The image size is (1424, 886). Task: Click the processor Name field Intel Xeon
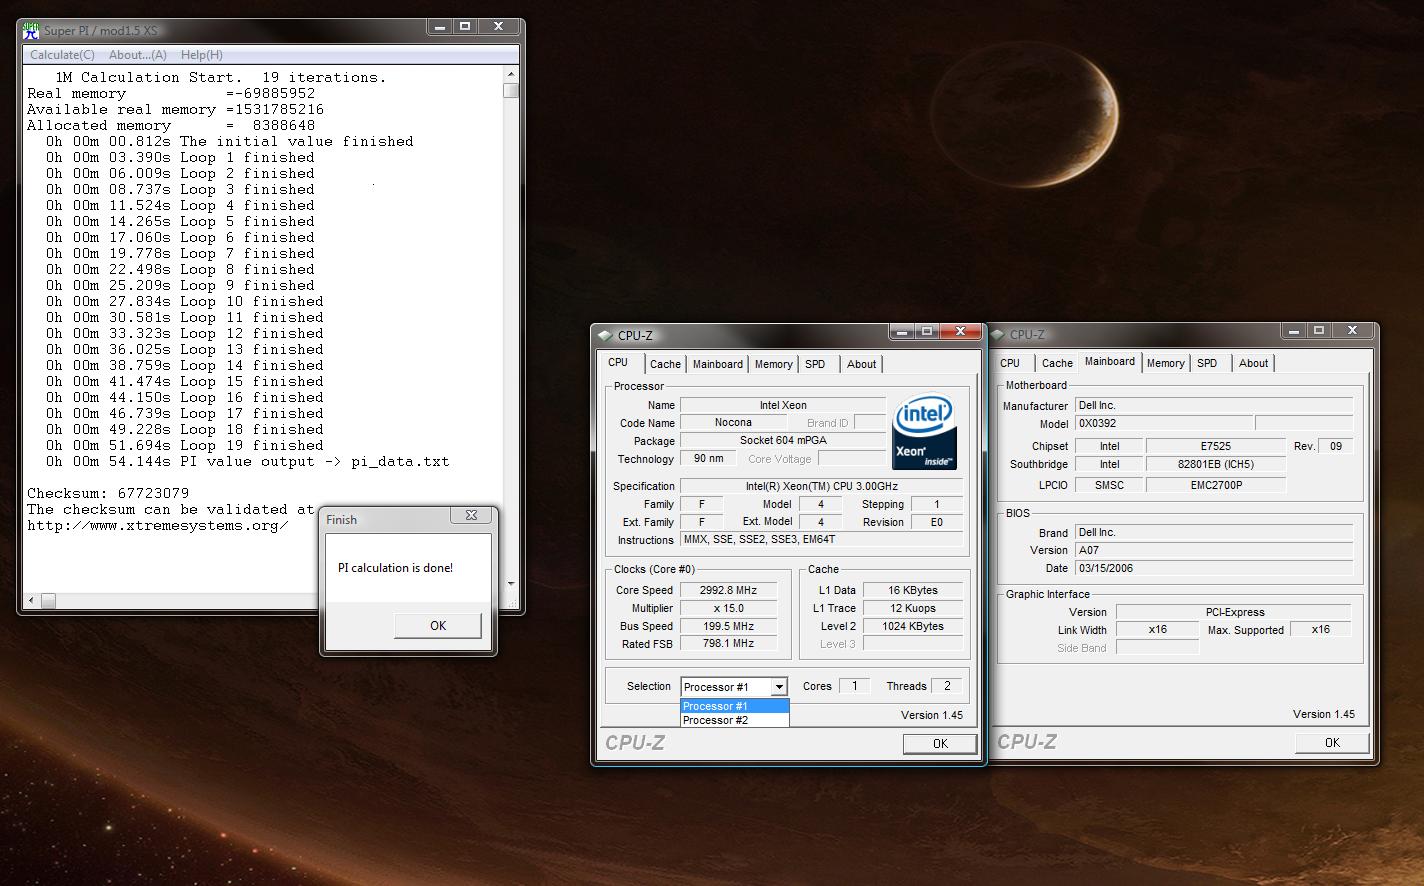783,405
